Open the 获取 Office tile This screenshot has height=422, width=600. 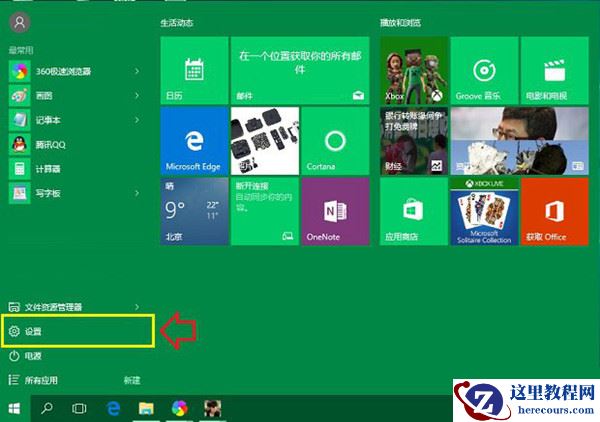click(x=555, y=211)
